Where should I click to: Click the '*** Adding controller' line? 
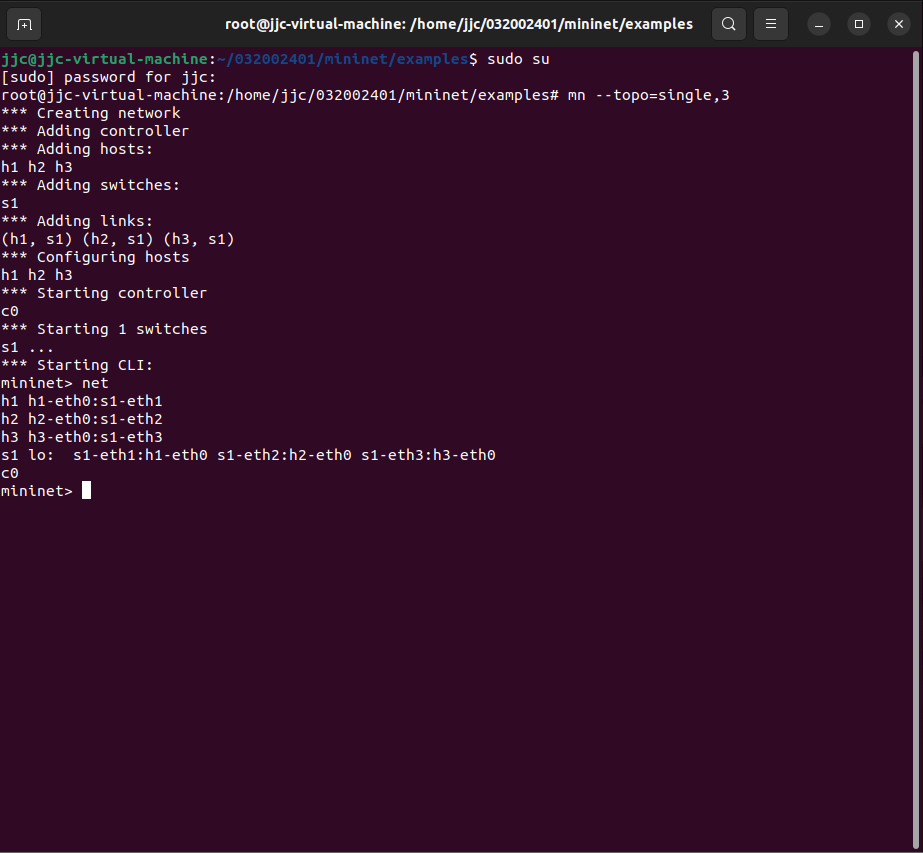pos(95,131)
